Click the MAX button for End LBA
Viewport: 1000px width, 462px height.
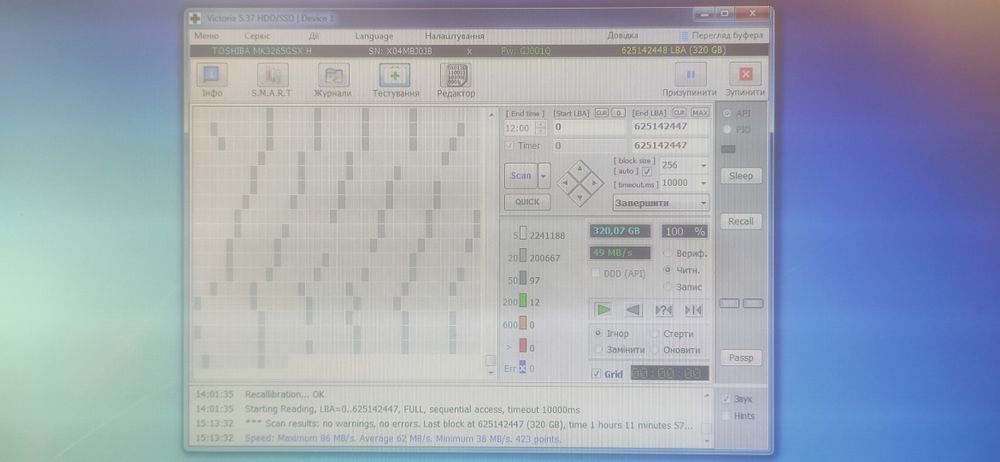(x=700, y=113)
